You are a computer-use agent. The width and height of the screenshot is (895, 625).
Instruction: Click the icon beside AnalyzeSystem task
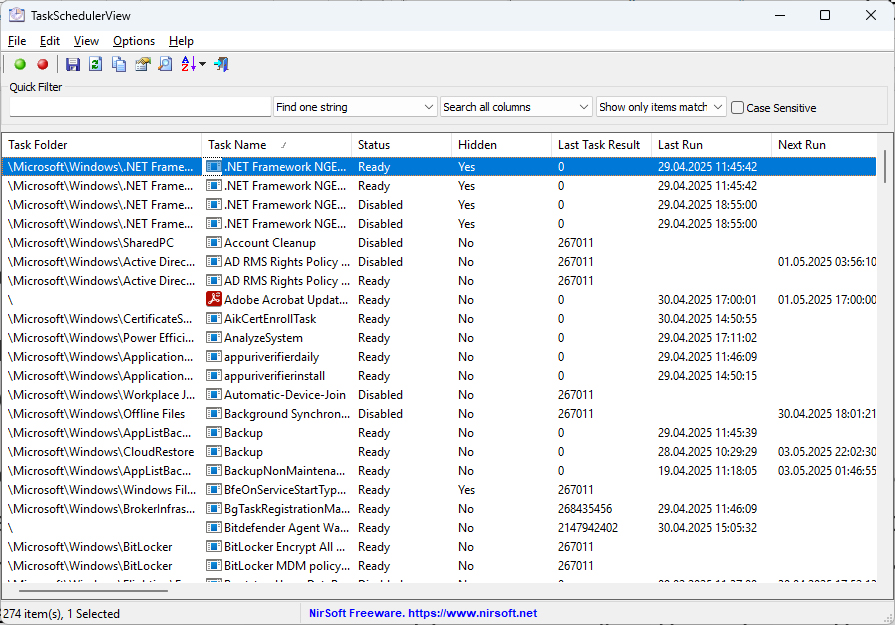[x=214, y=338]
